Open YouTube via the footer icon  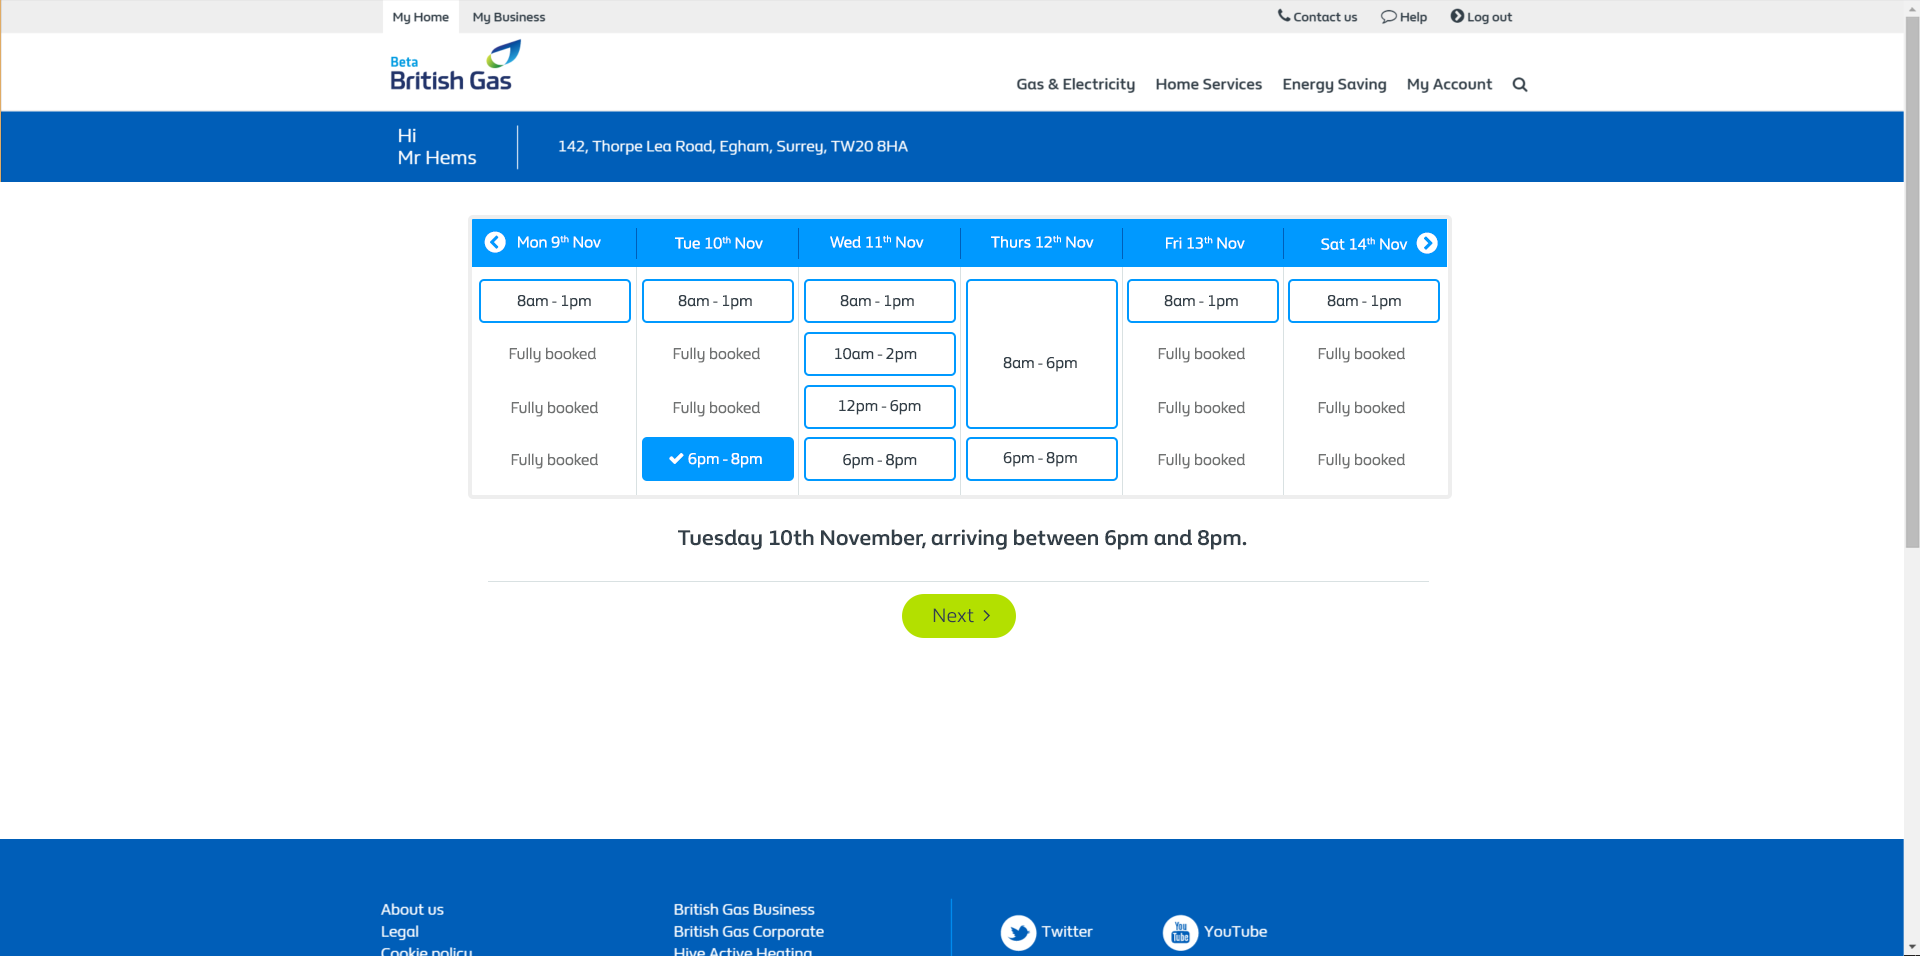click(1179, 932)
